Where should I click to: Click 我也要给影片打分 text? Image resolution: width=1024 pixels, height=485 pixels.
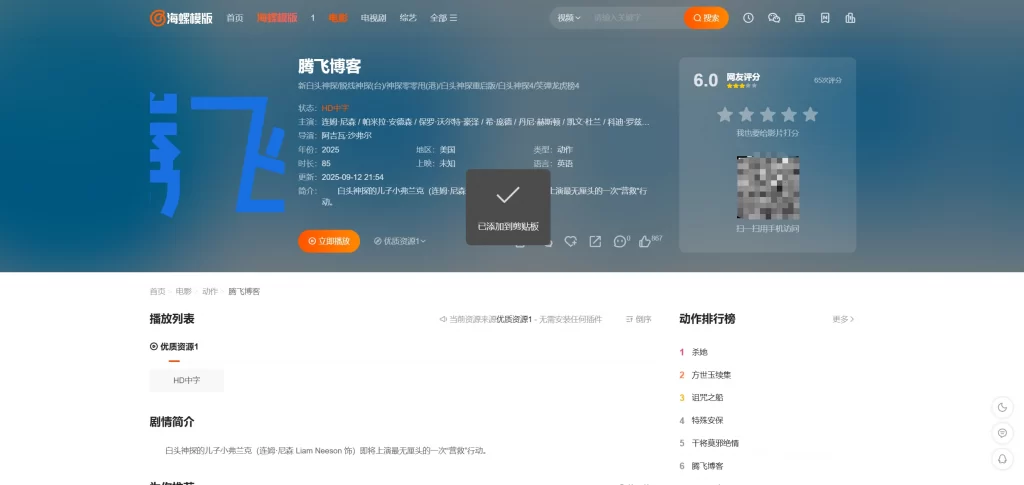pos(768,133)
